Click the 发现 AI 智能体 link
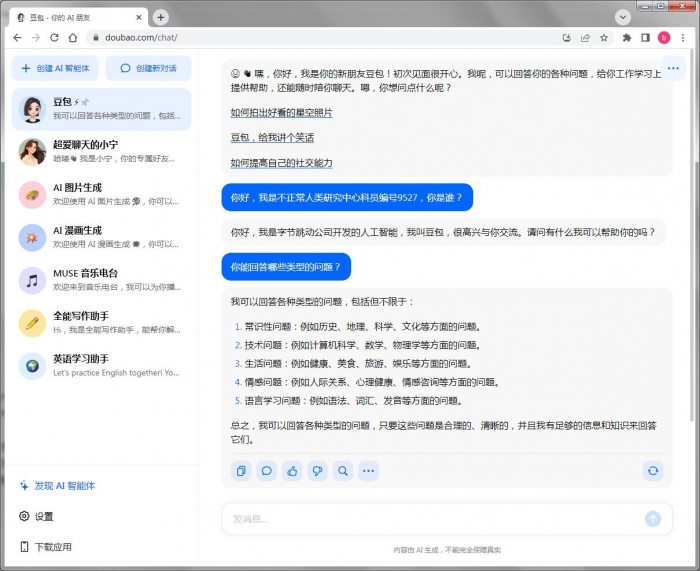 58,486
